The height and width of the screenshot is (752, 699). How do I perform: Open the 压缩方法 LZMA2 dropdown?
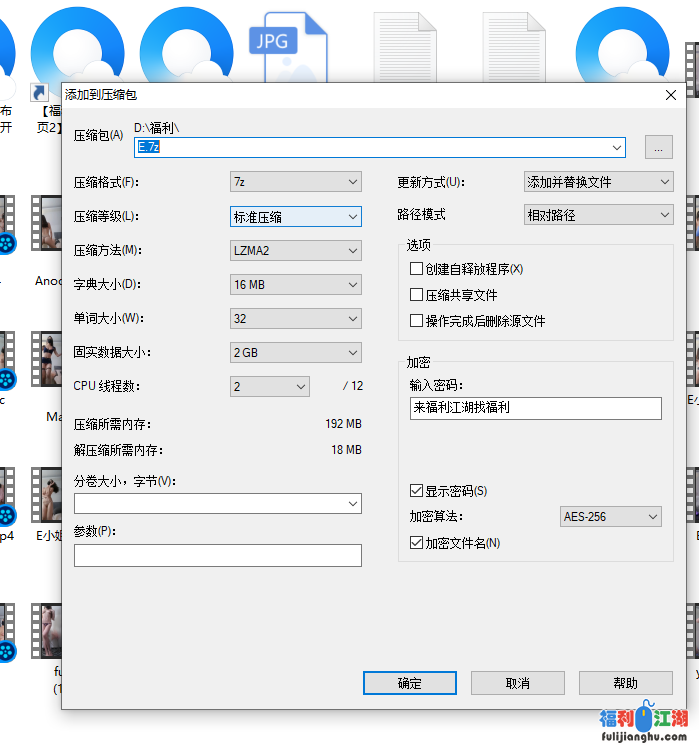tap(295, 251)
